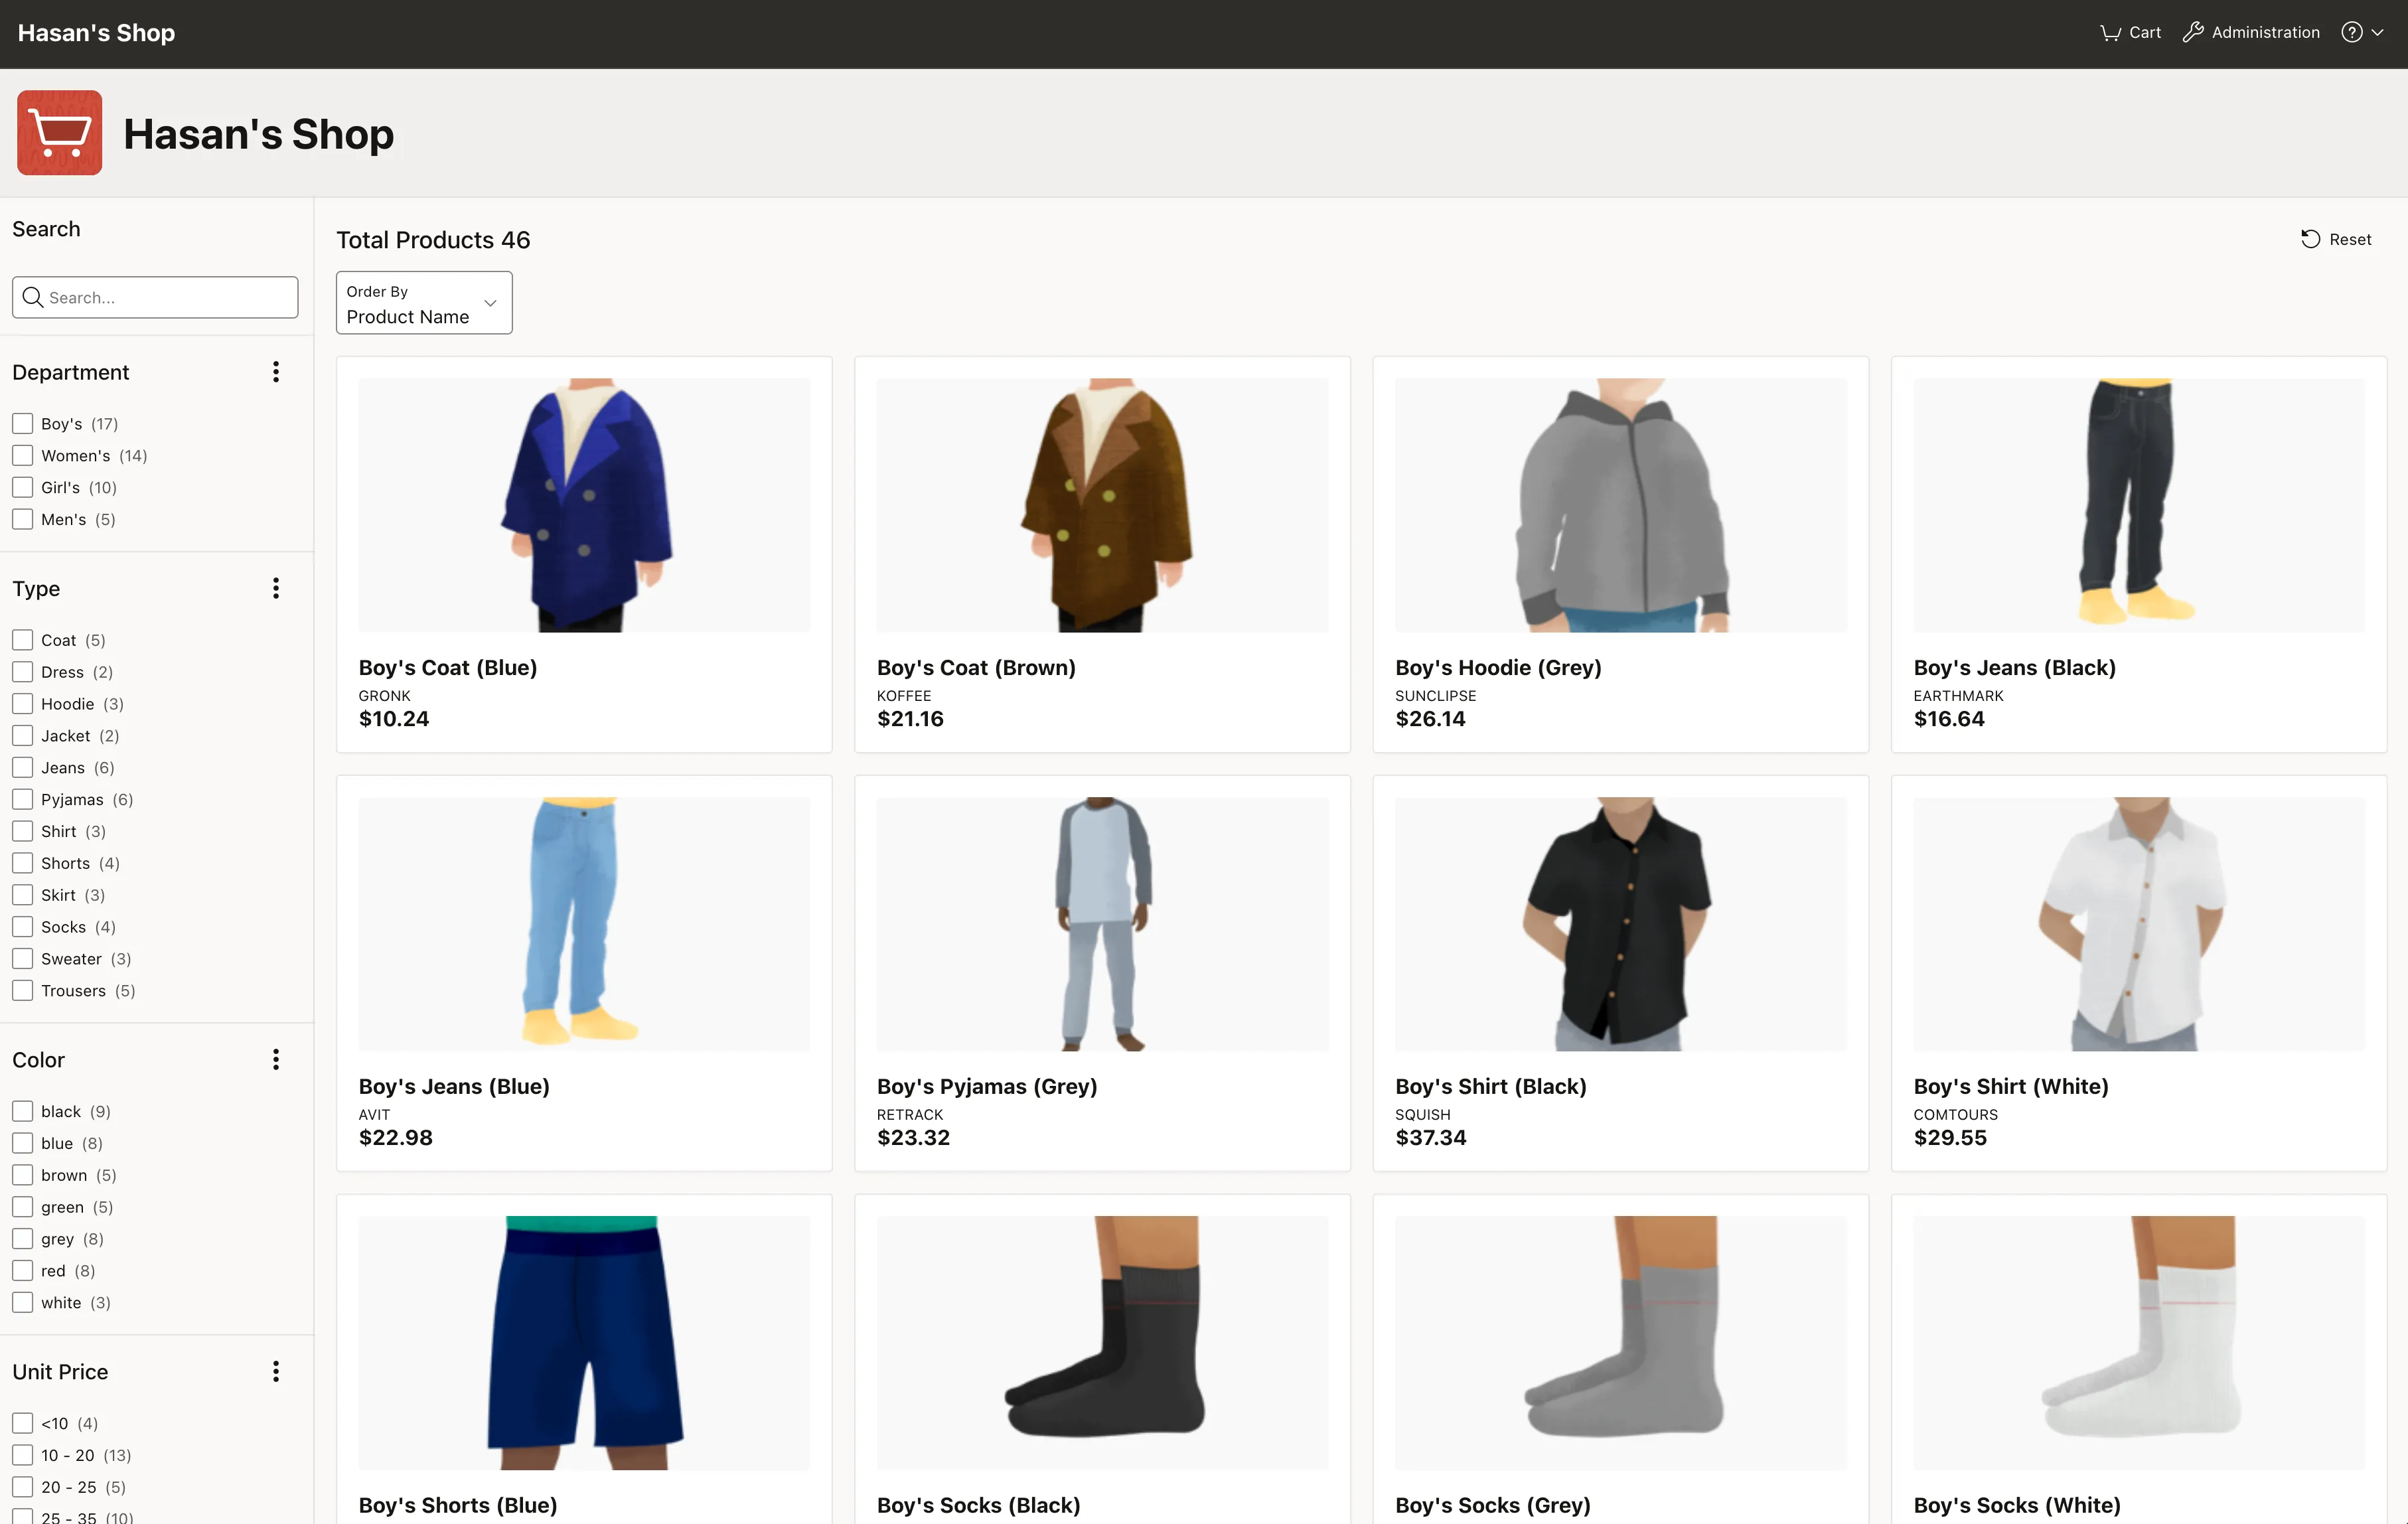Click the SUNCLIPSE brand label

point(1436,696)
